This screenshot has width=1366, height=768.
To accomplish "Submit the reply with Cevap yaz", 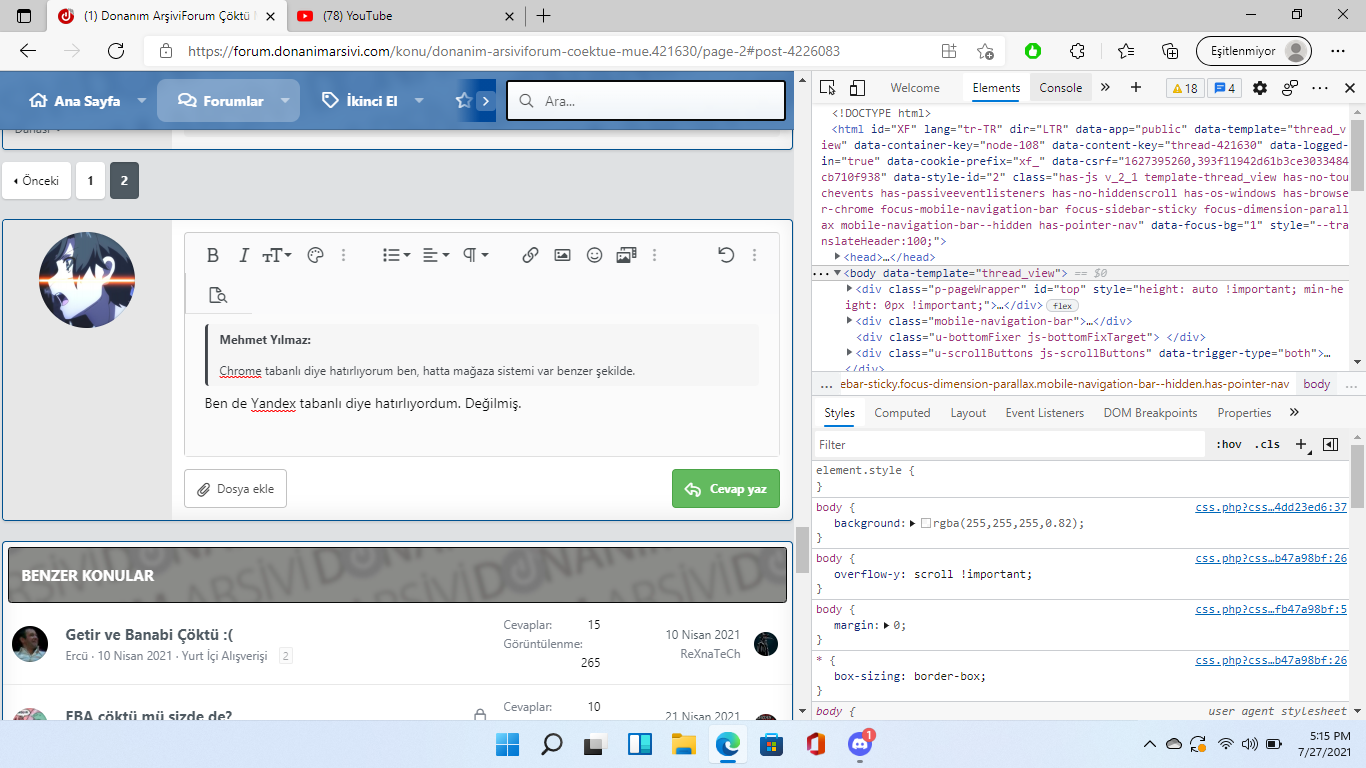I will tap(725, 489).
